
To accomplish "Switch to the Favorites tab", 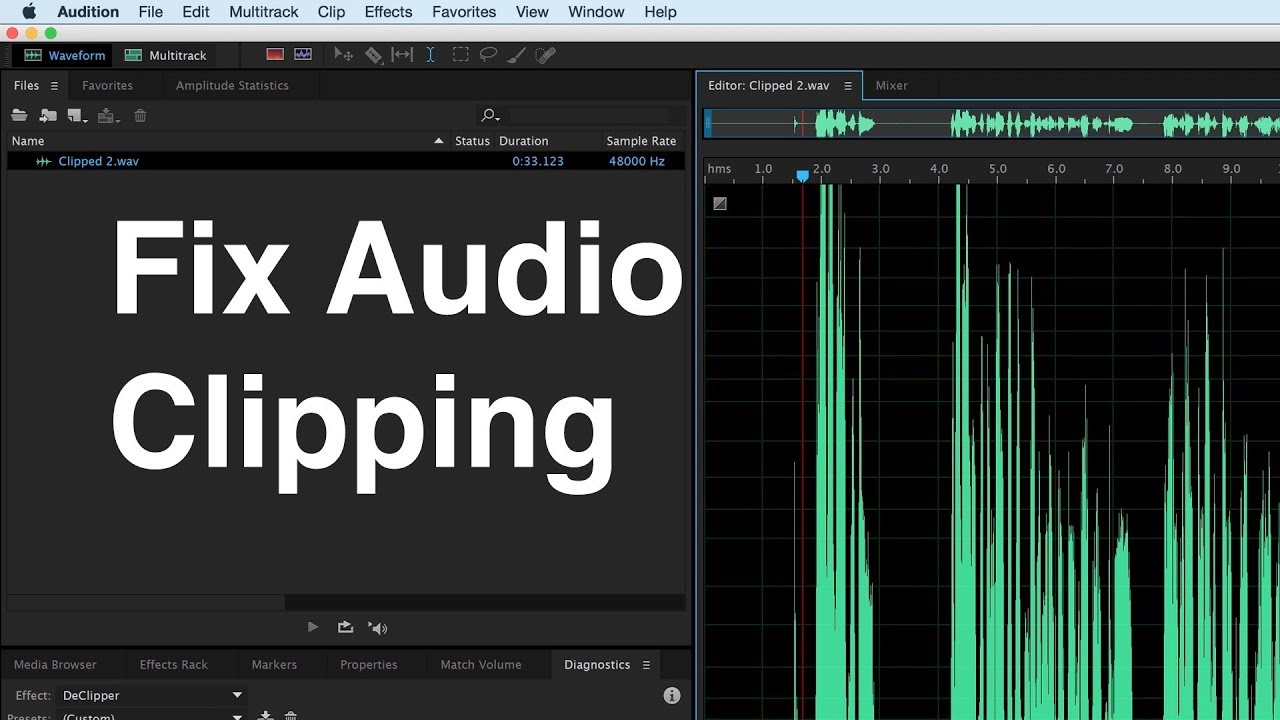I will point(107,86).
